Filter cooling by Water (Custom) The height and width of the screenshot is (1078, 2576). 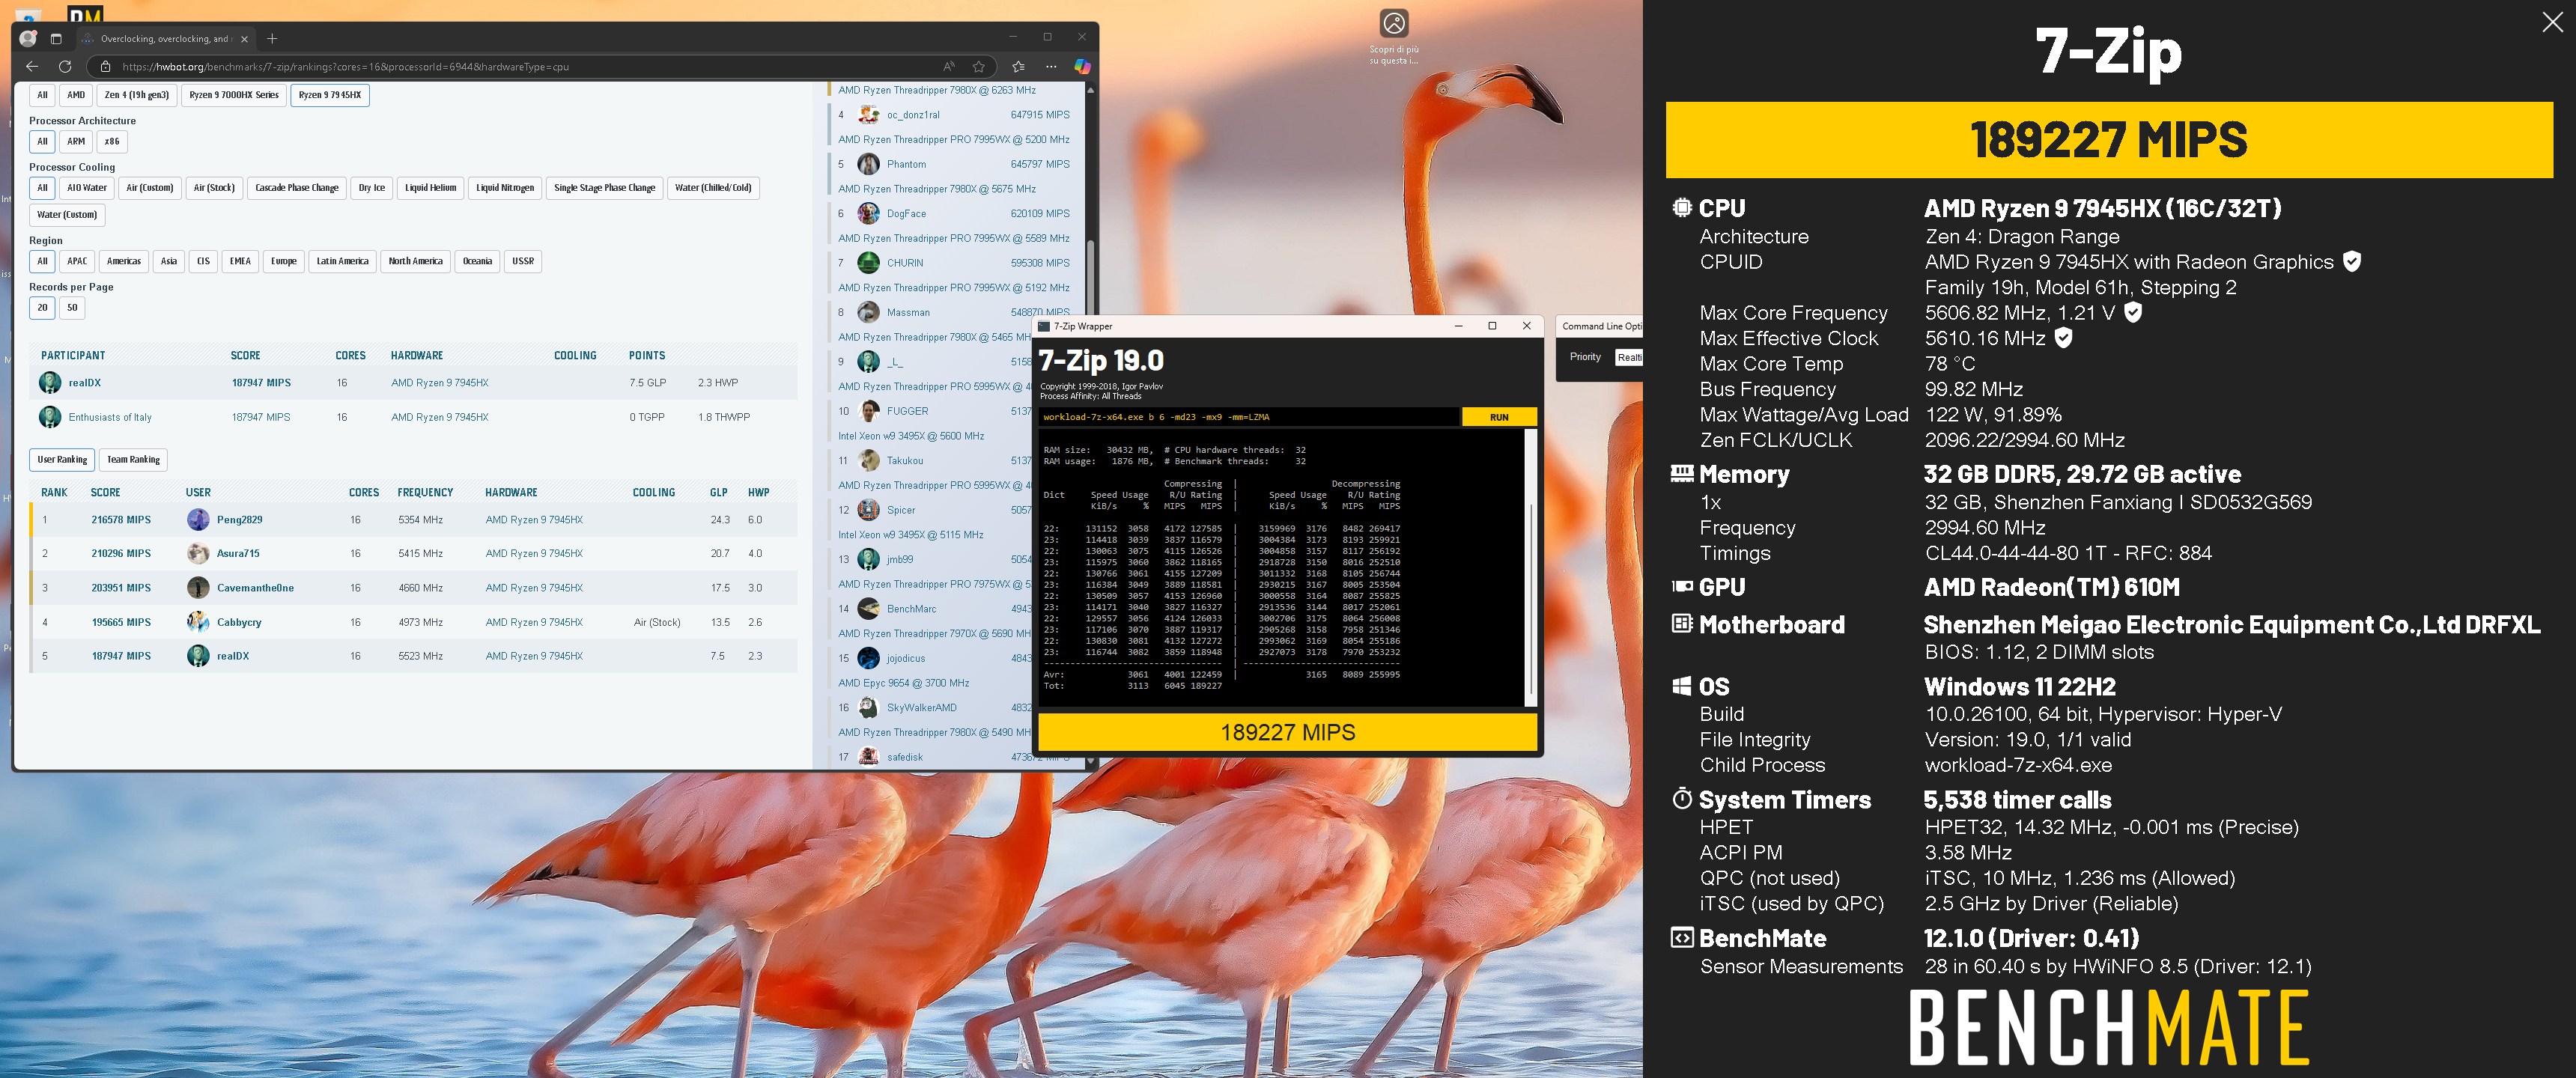pyautogui.click(x=67, y=215)
